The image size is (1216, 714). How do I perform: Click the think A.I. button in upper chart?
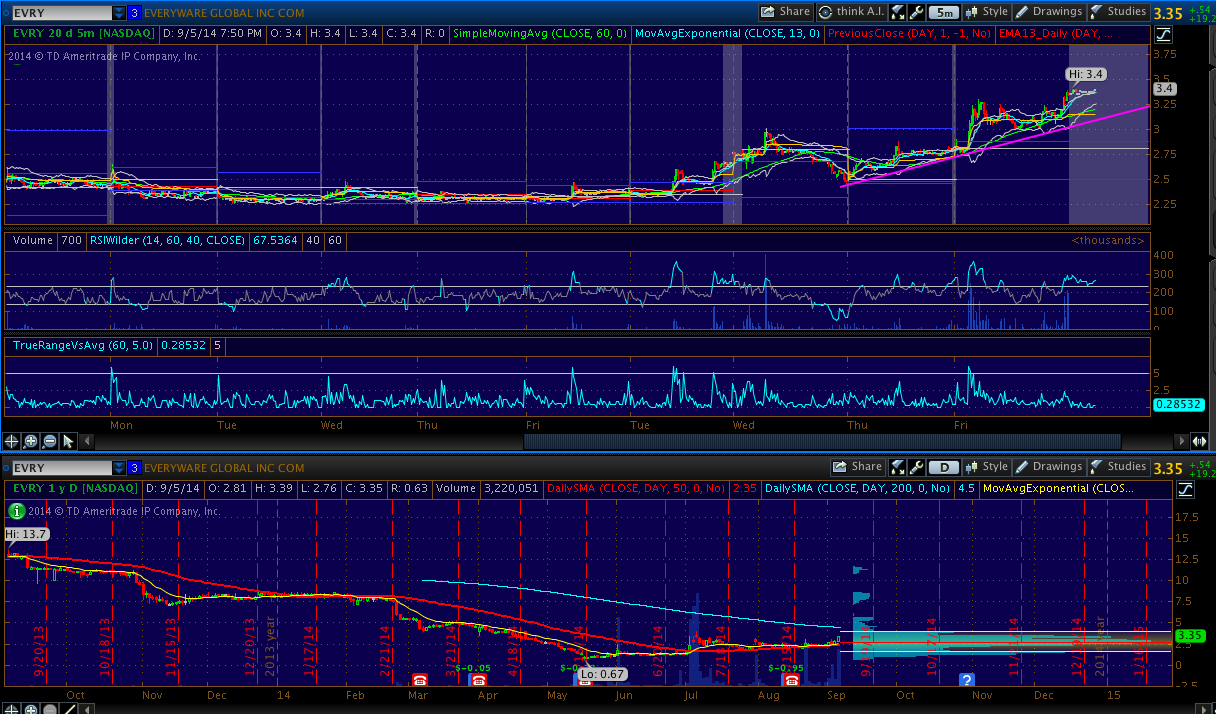(851, 12)
